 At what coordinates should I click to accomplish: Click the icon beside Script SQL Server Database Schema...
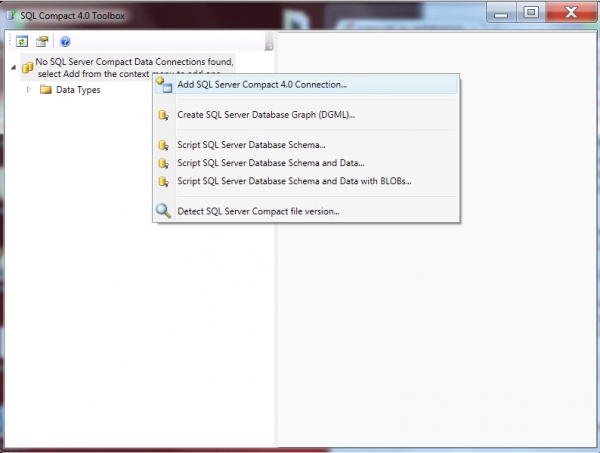[163, 145]
